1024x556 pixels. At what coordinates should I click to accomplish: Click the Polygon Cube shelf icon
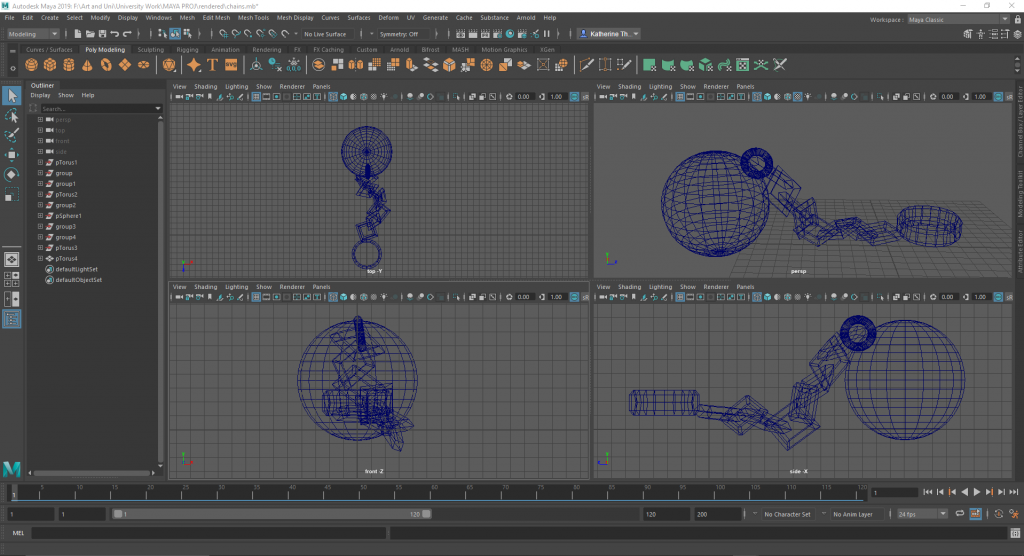coord(51,65)
